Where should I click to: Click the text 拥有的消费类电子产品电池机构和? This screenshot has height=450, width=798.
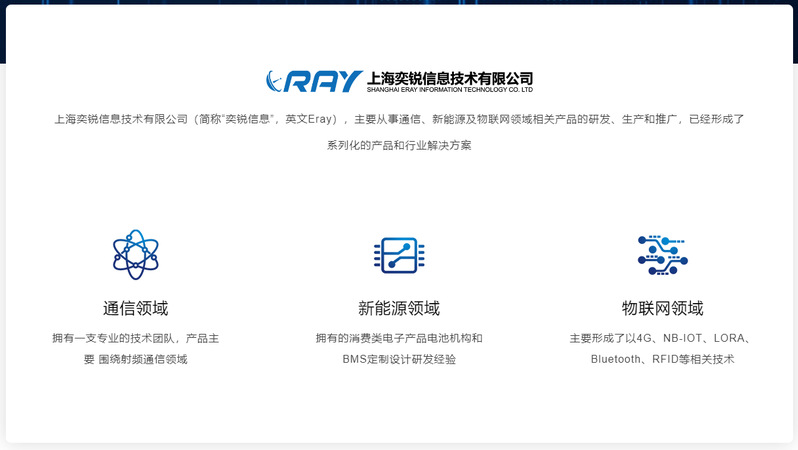(399, 339)
